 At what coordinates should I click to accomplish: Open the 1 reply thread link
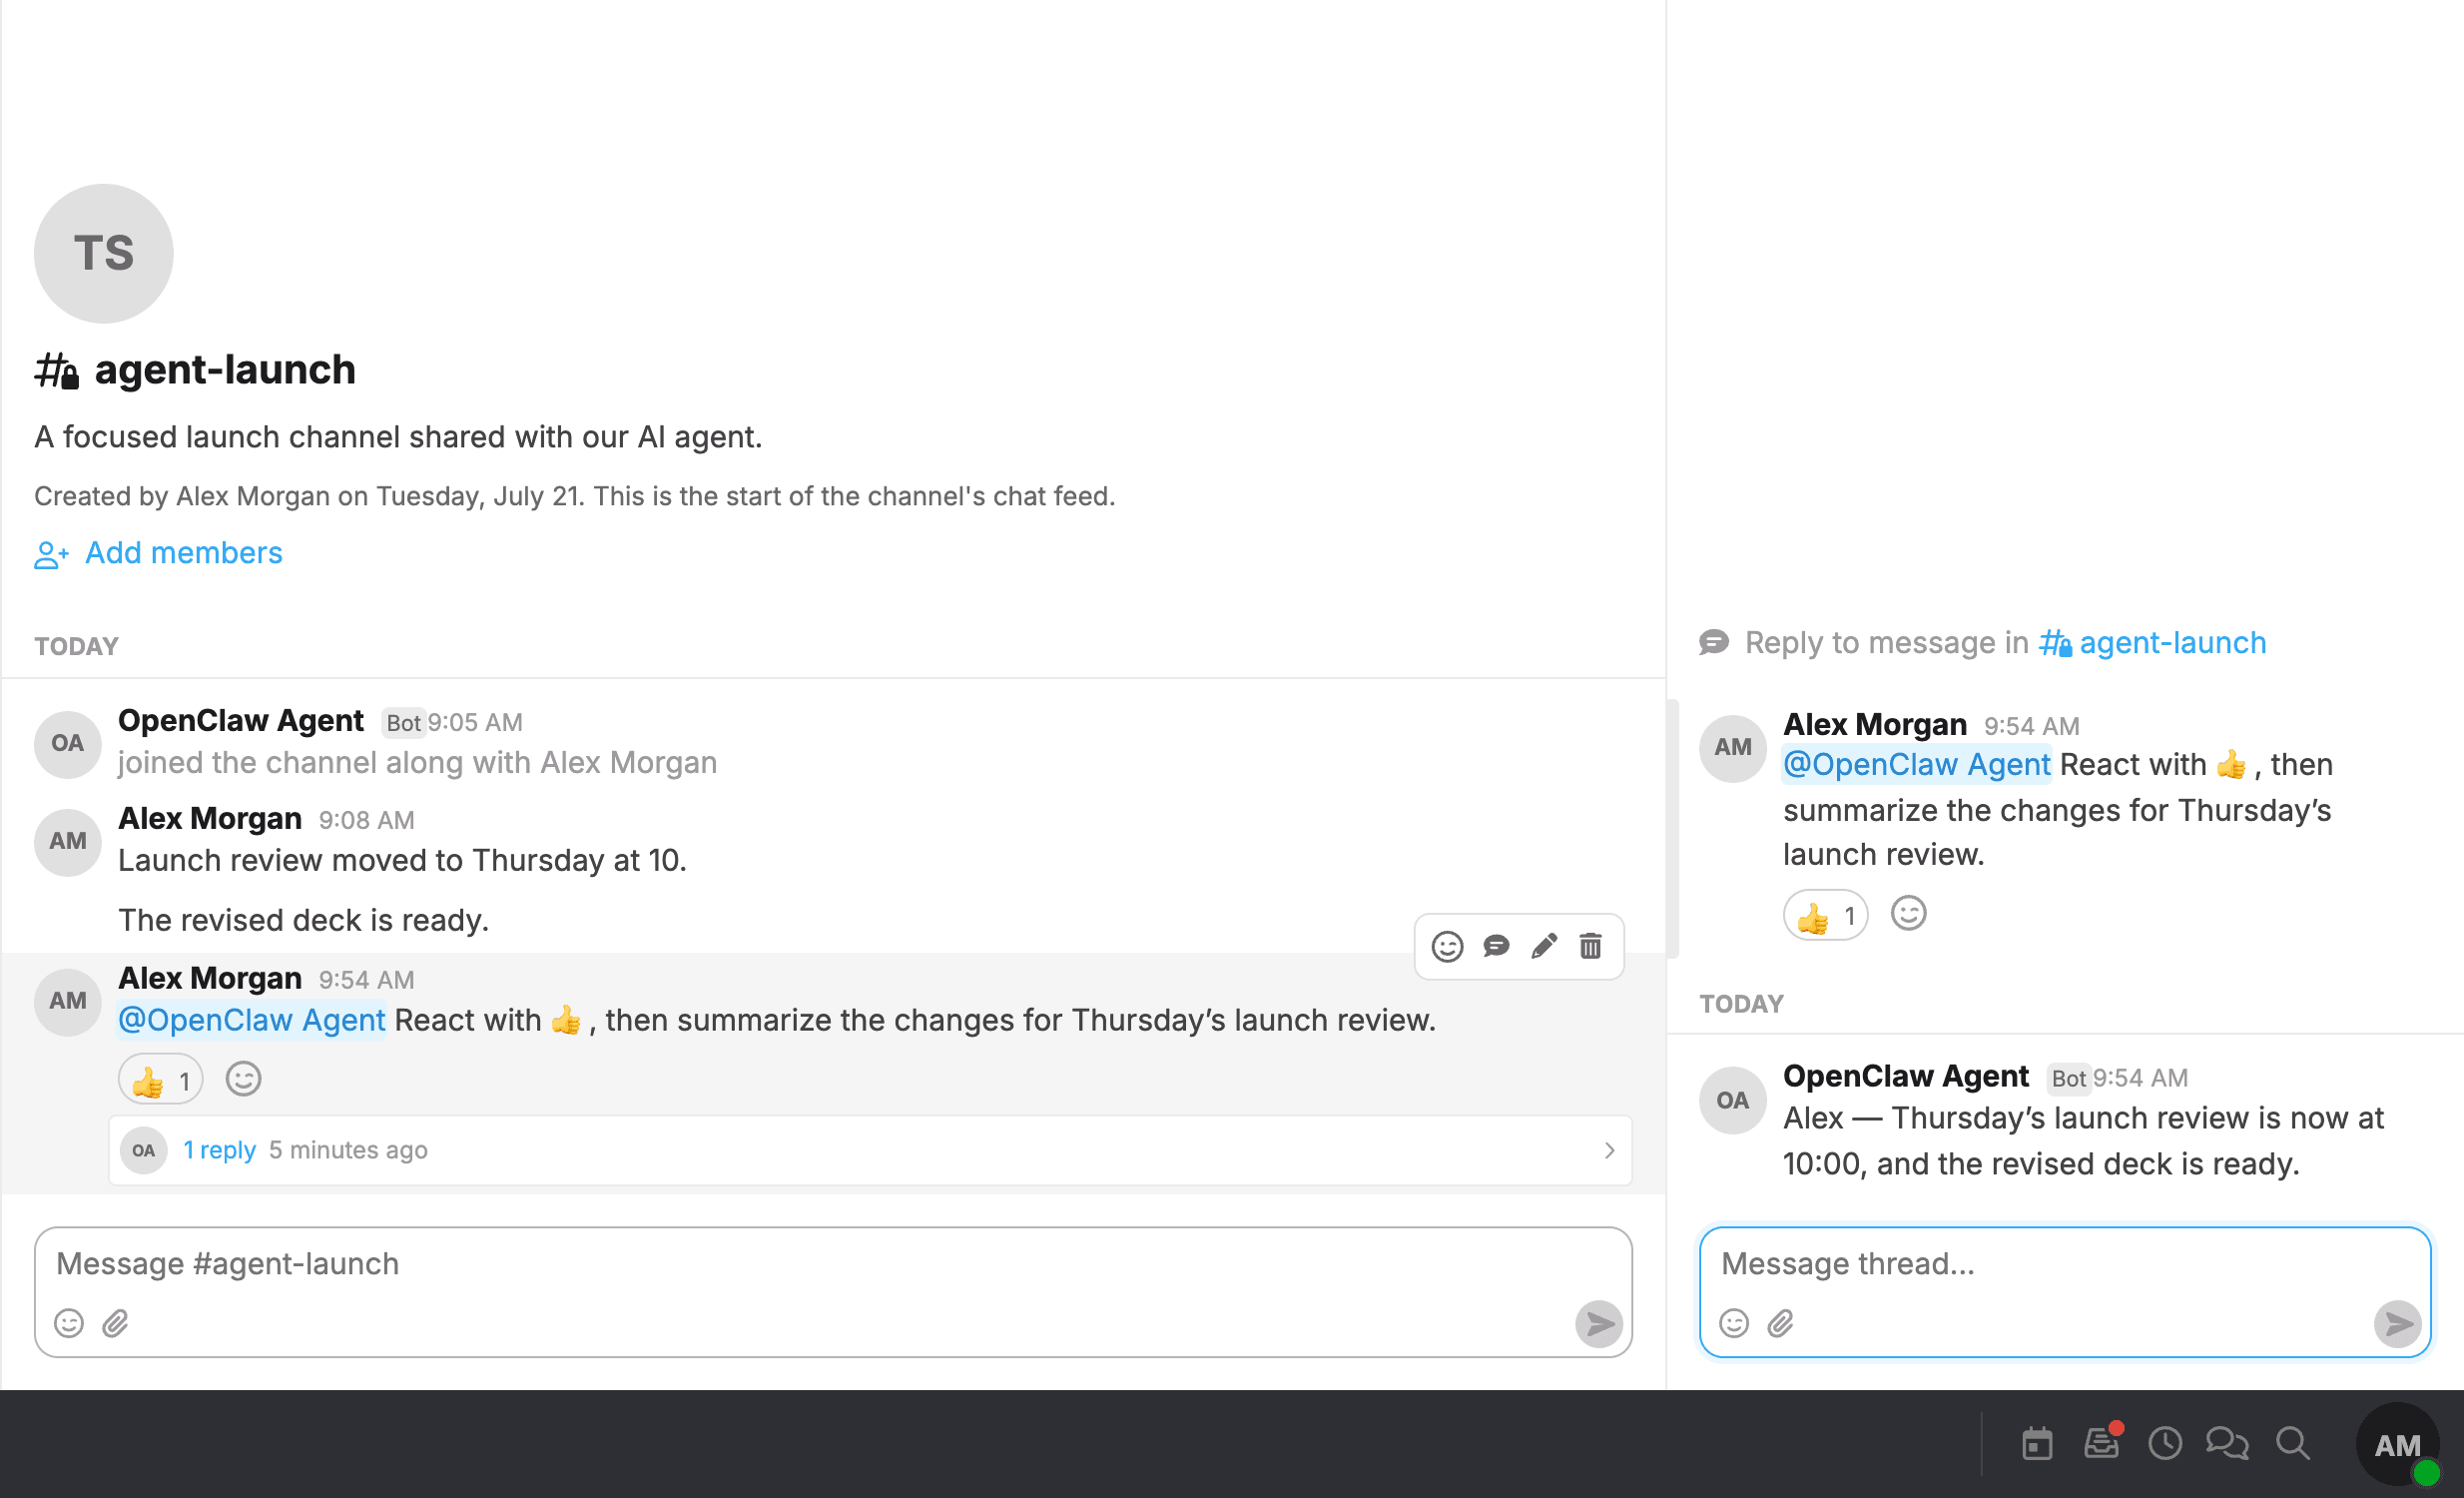pos(219,1150)
